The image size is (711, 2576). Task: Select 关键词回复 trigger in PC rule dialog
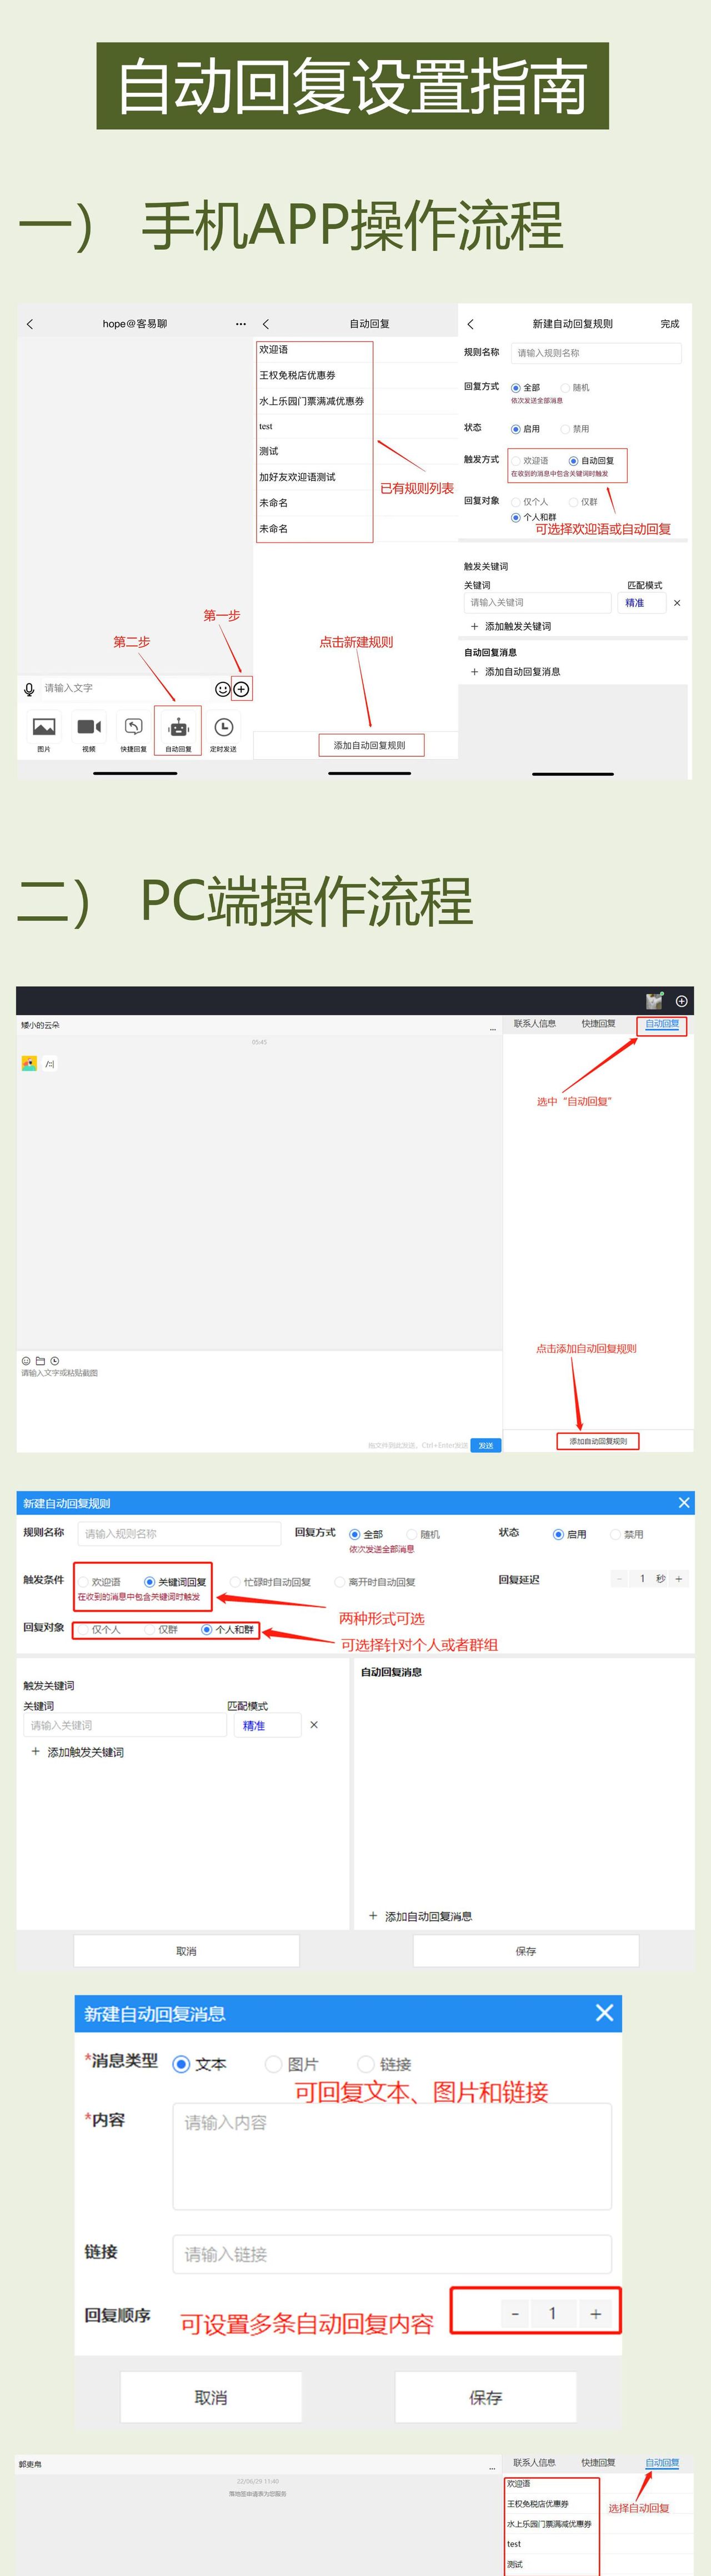click(175, 1582)
